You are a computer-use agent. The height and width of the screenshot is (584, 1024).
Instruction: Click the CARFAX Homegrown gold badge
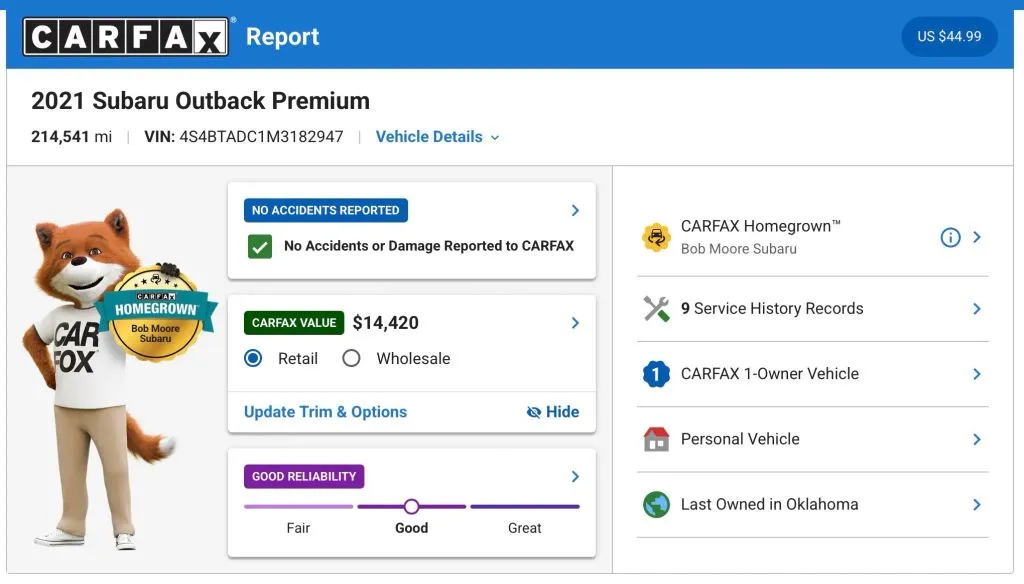point(155,314)
